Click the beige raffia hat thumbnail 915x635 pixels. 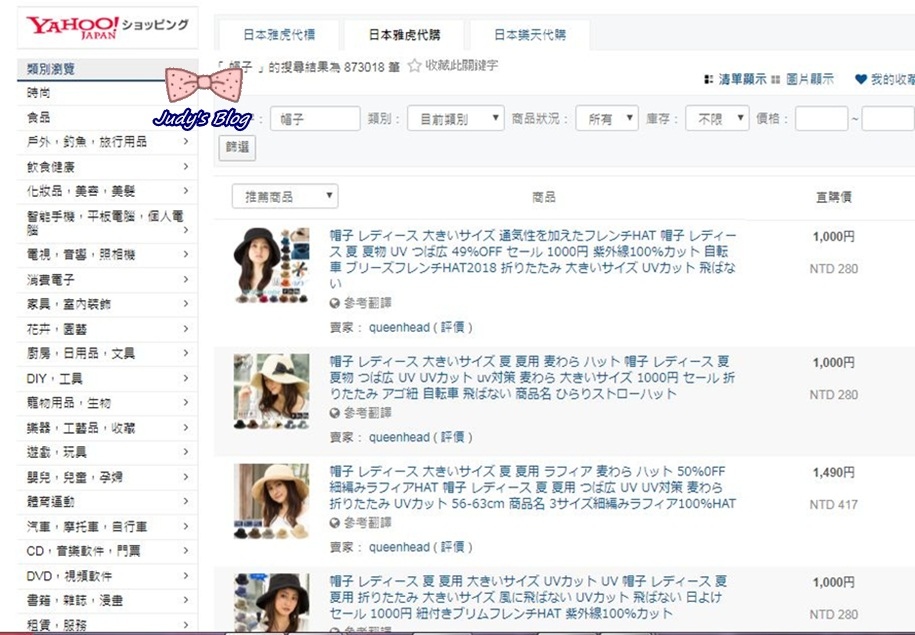click(271, 501)
